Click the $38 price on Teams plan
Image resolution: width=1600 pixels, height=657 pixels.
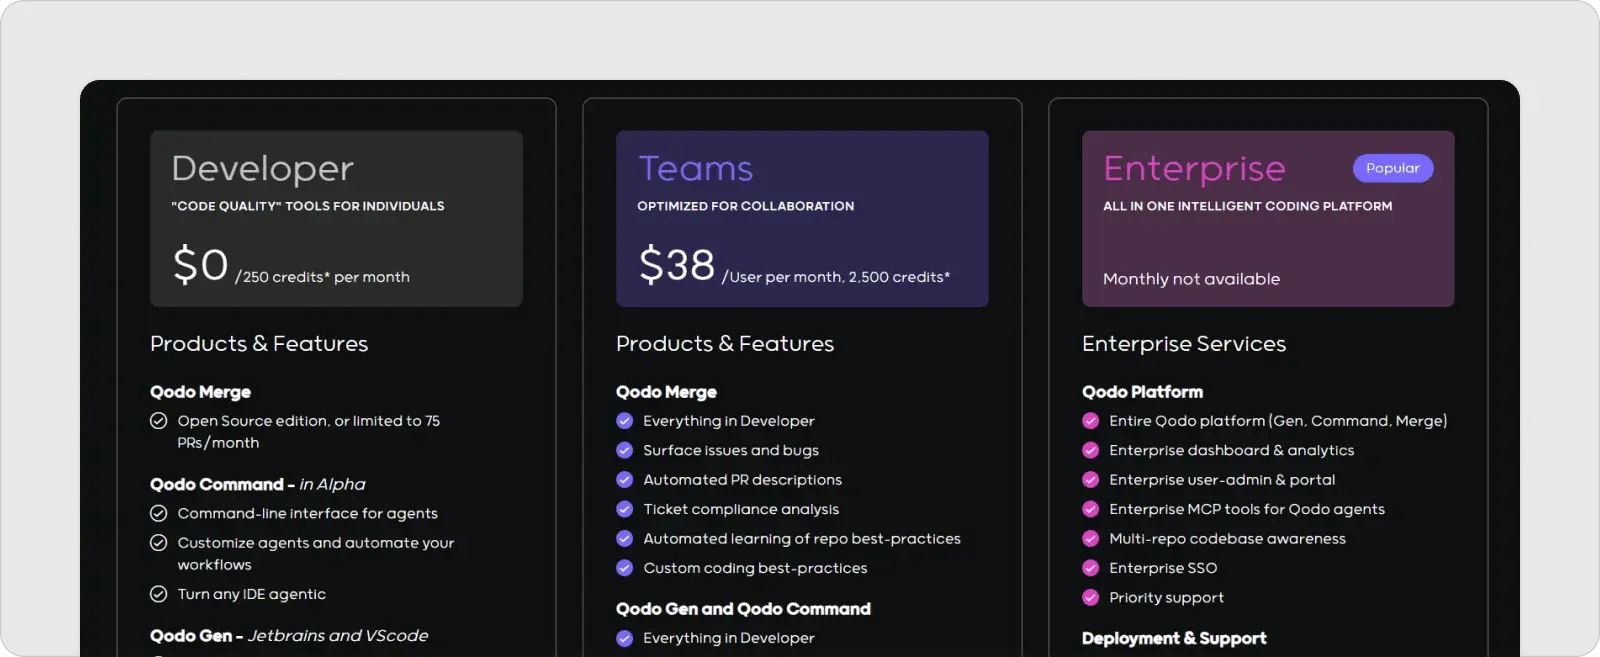[x=677, y=265]
